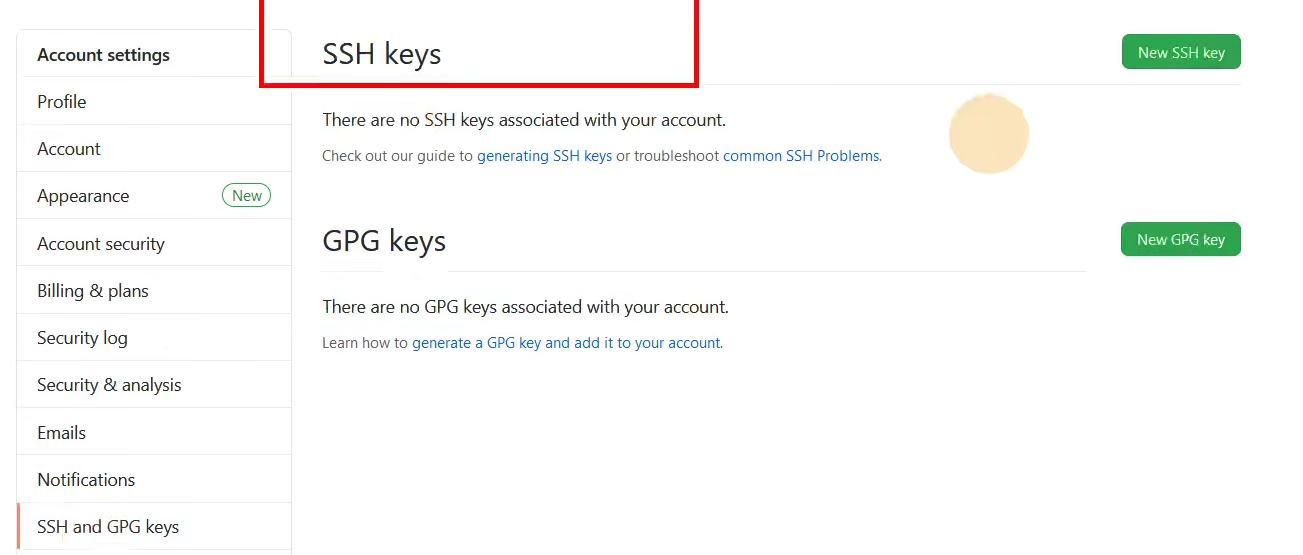View the Security log
The image size is (1303, 555).
[x=82, y=338]
